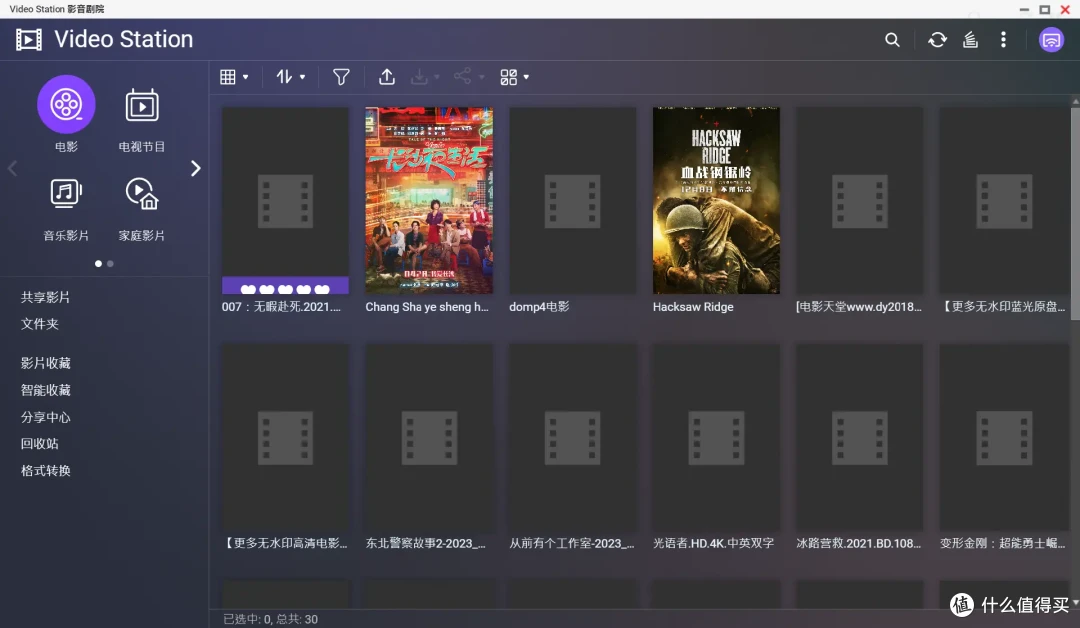Viewport: 1080px width, 628px height.
Task: Click the download icon in toolbar
Action: click(419, 77)
